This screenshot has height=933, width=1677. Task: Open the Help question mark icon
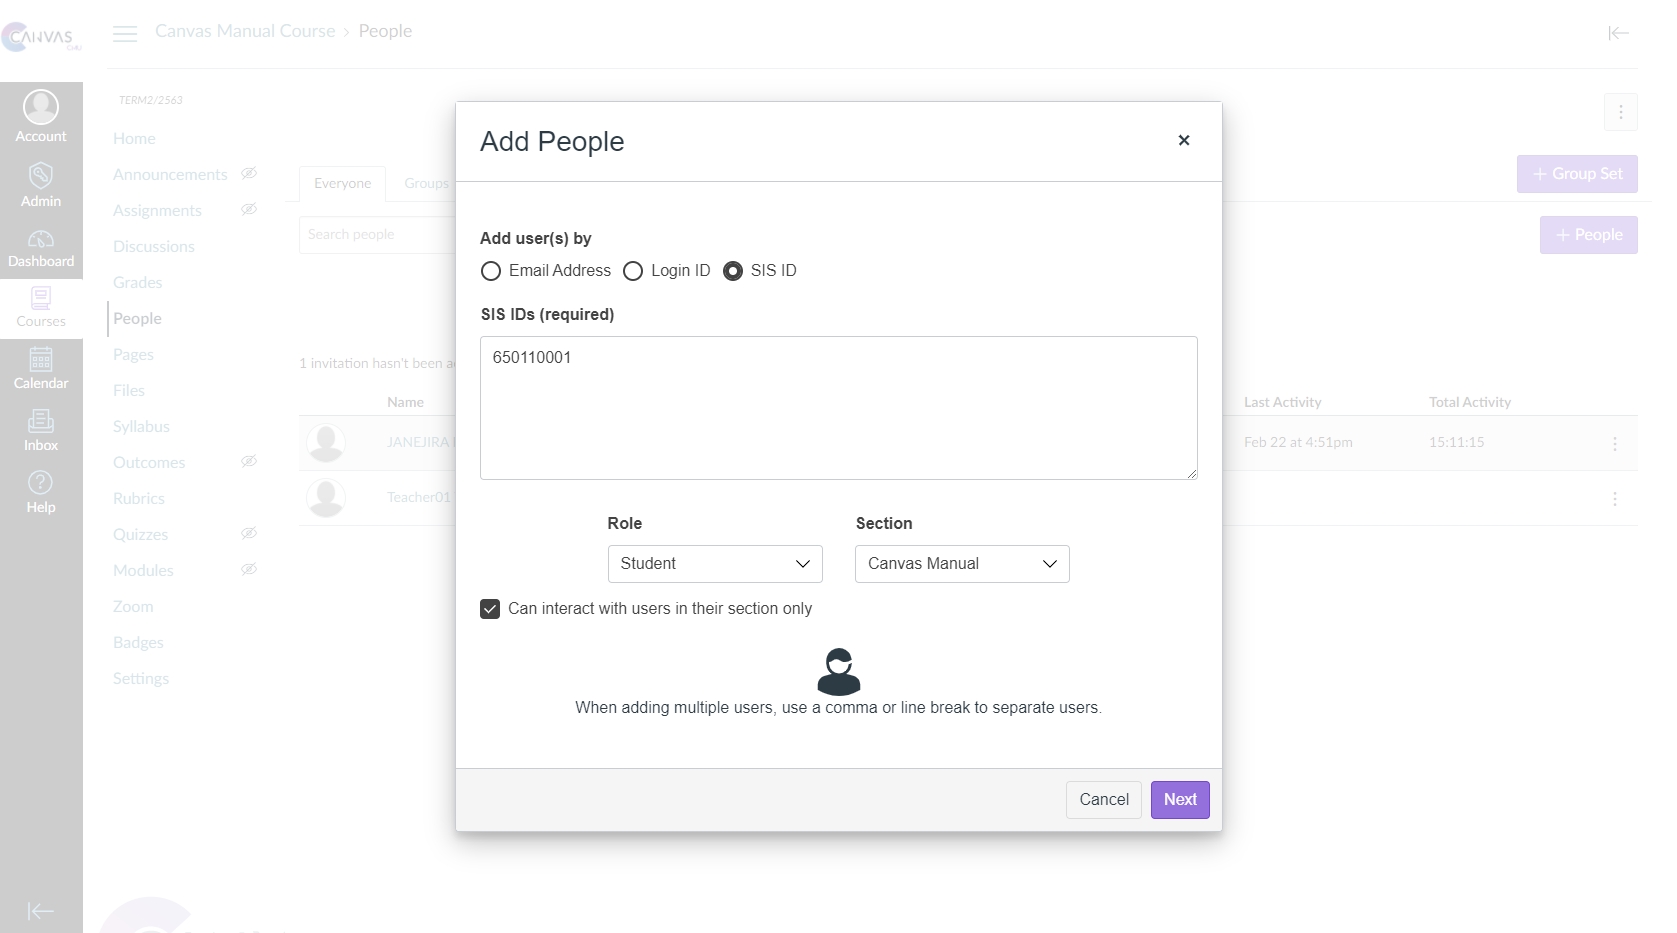[41, 484]
